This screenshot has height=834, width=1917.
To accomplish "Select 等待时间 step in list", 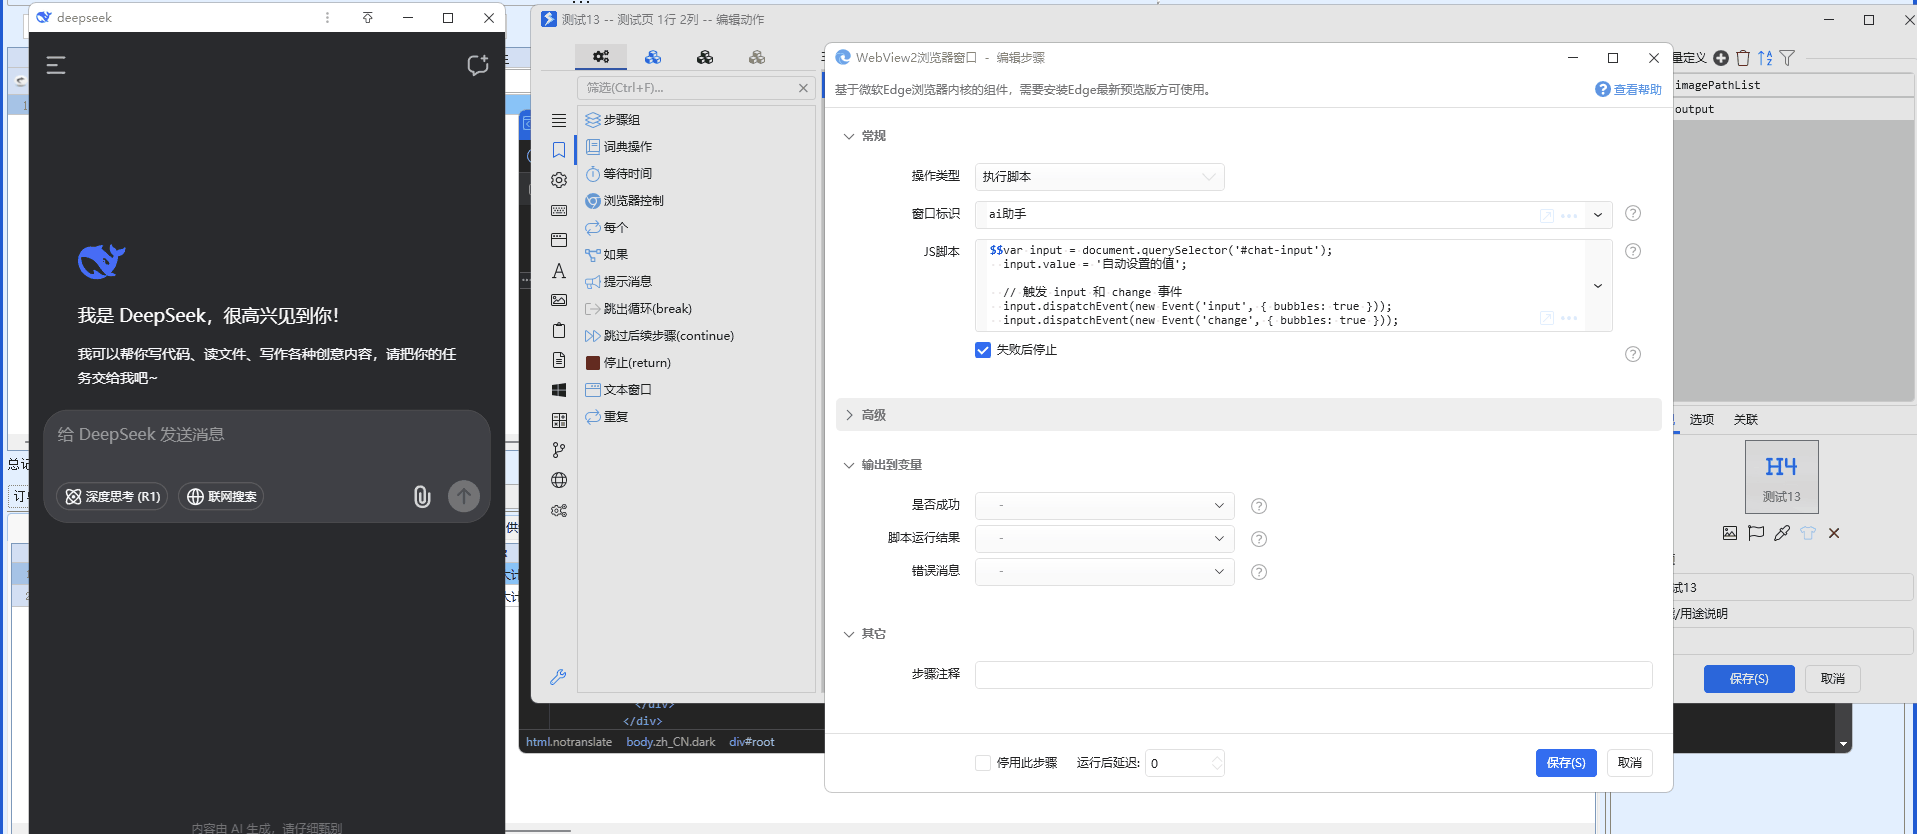I will pyautogui.click(x=618, y=174).
